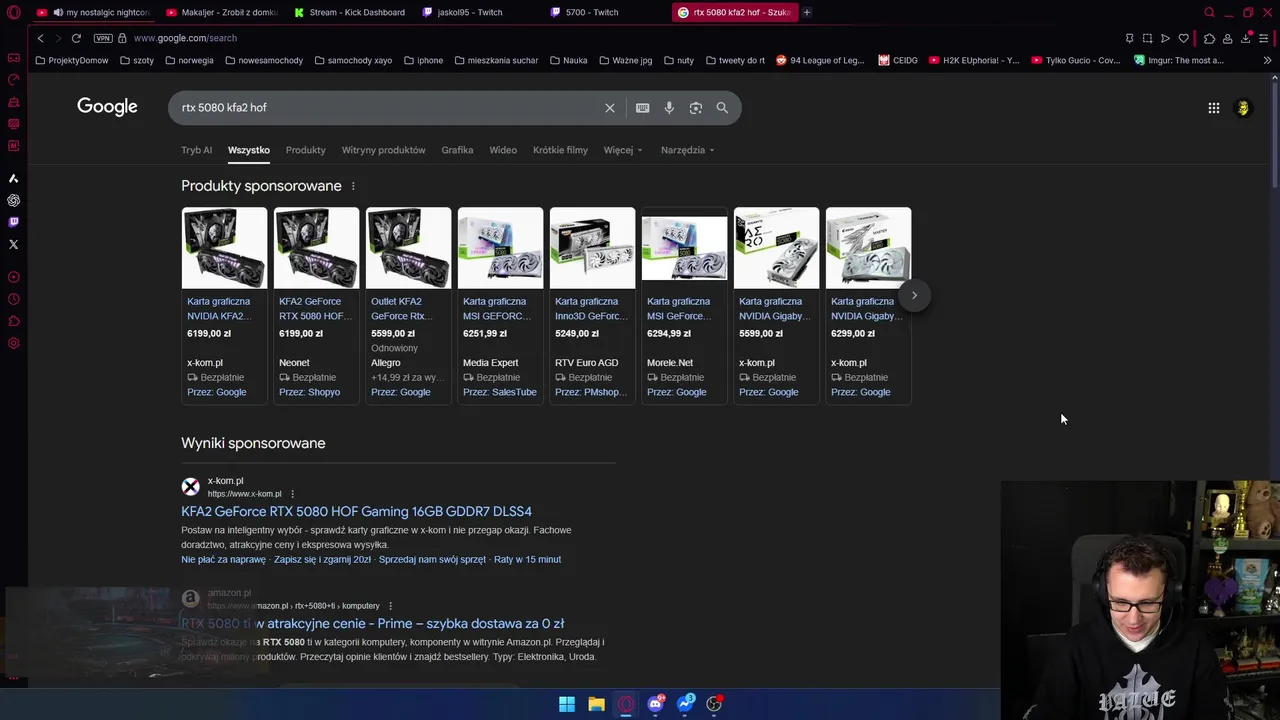Expand the Narzędzia dropdown
Image resolution: width=1280 pixels, height=720 pixels.
click(x=688, y=150)
